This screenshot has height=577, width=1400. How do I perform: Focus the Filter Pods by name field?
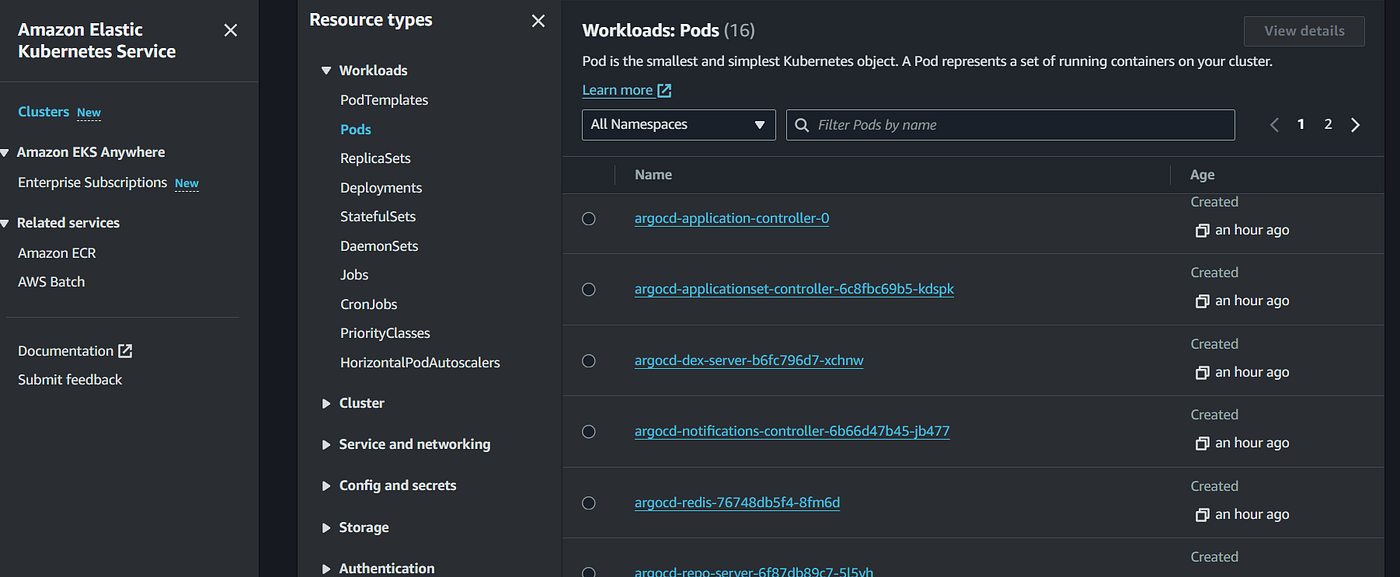click(x=1010, y=125)
